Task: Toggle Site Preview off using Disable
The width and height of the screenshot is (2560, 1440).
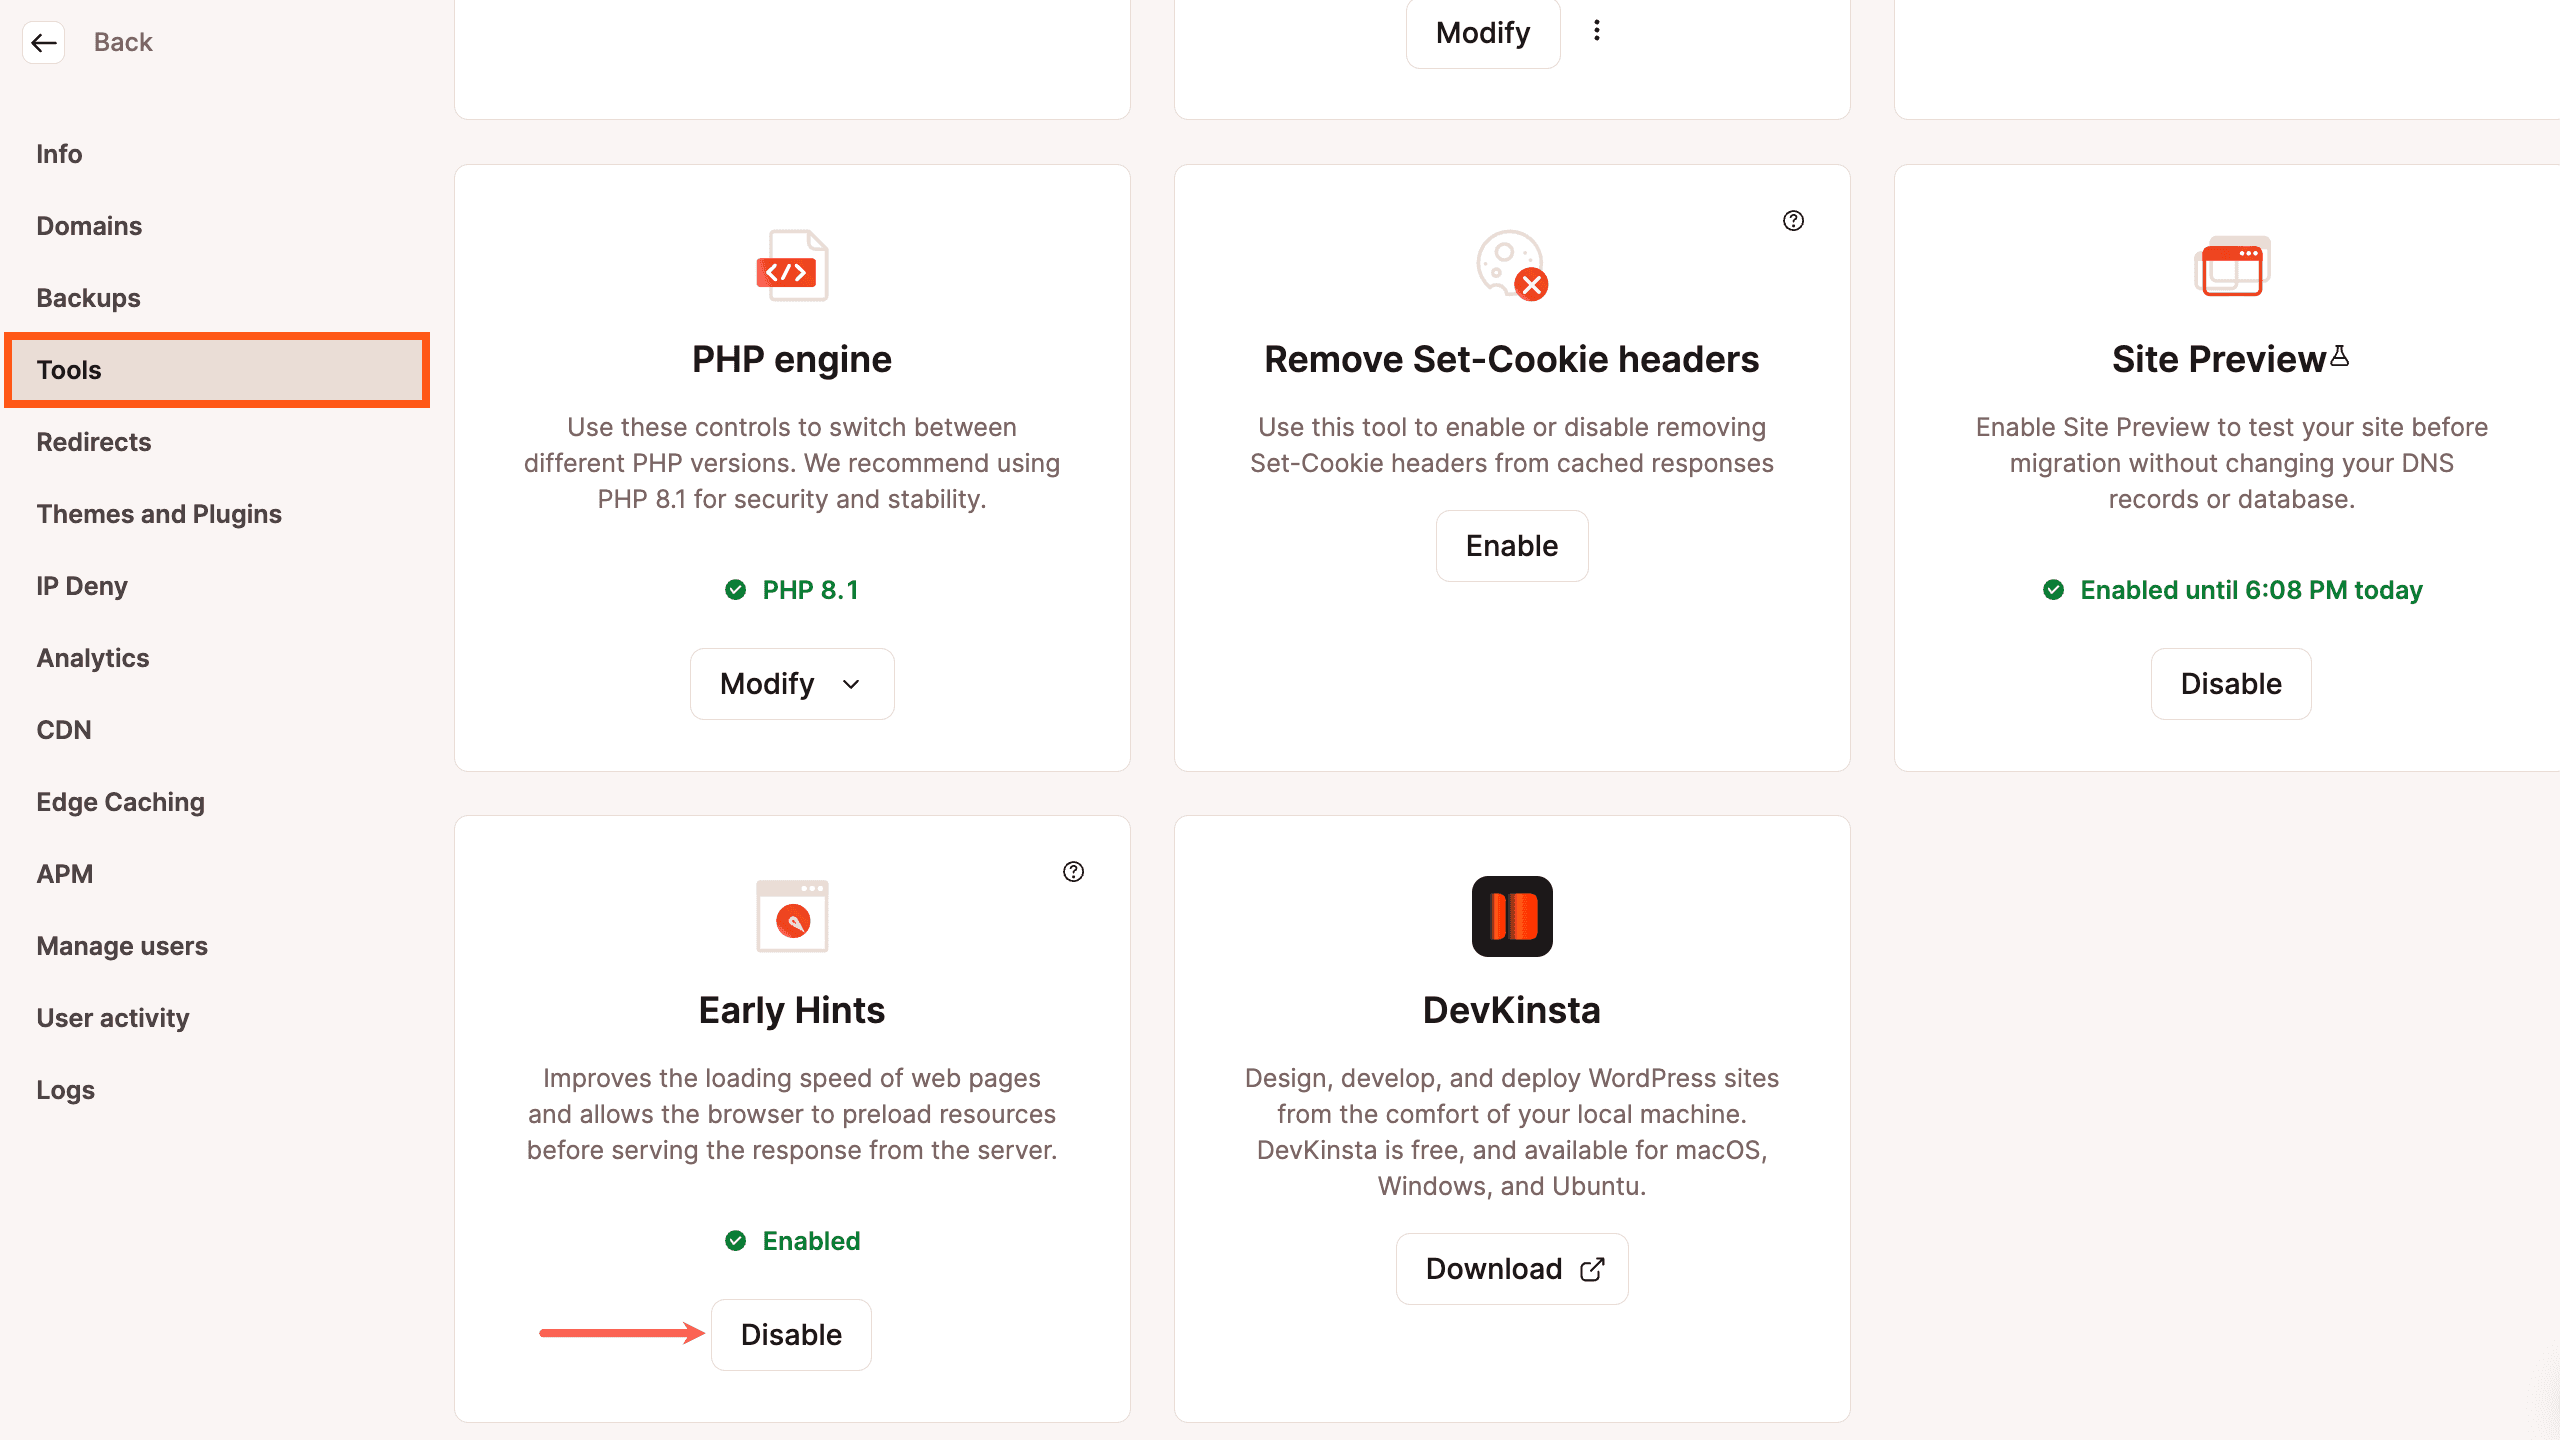Action: tap(2231, 682)
